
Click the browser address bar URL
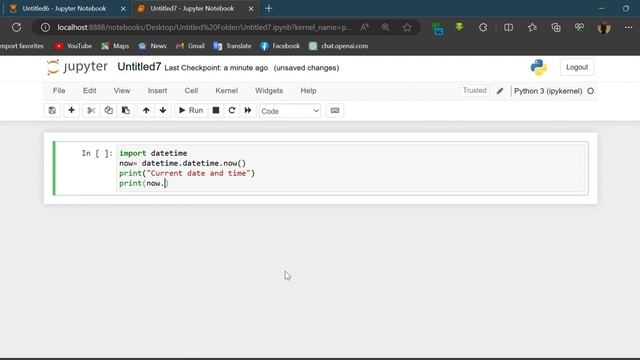[x=203, y=27]
